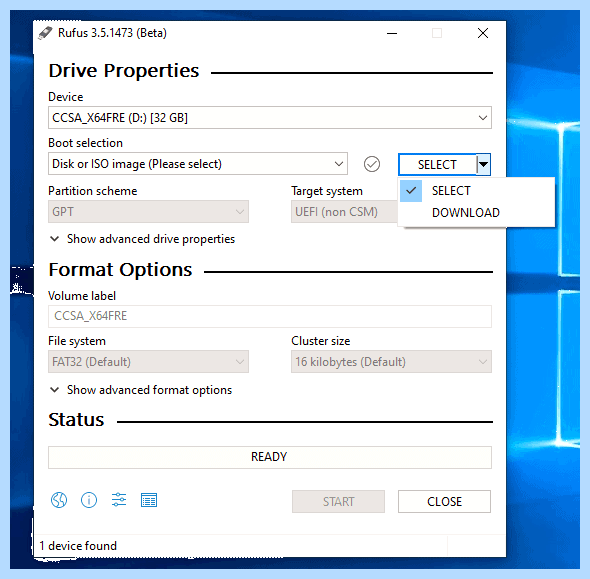Choose DOWNLOAD in the popup menu
This screenshot has height=579, width=590.
click(476, 213)
